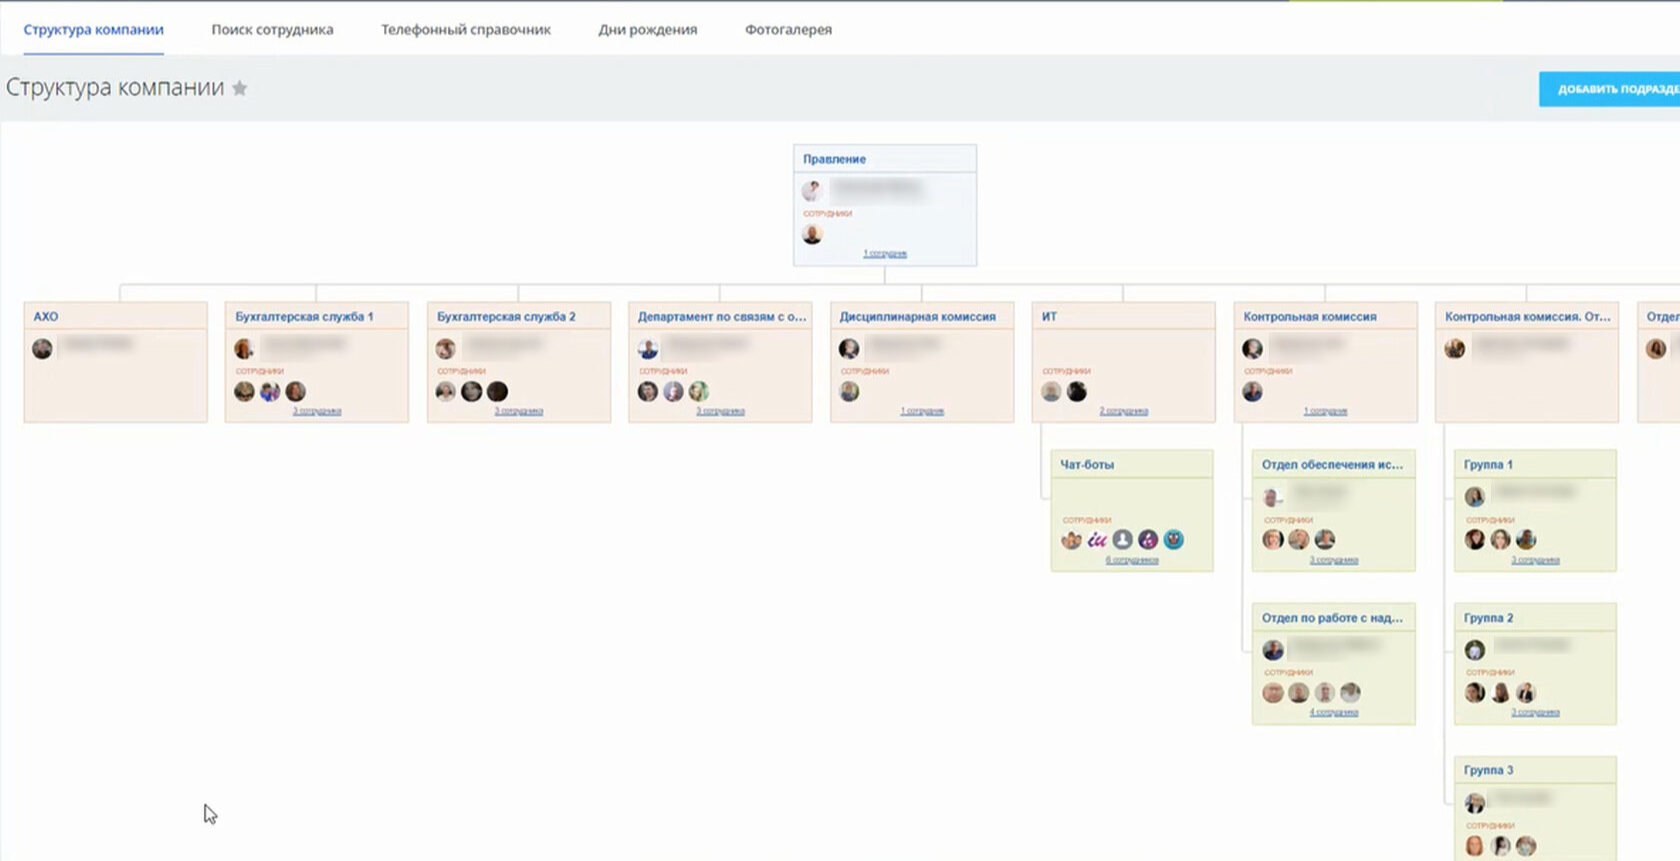1680x861 pixels.
Task: Click the Добавить подразделение button
Action: tap(1609, 89)
